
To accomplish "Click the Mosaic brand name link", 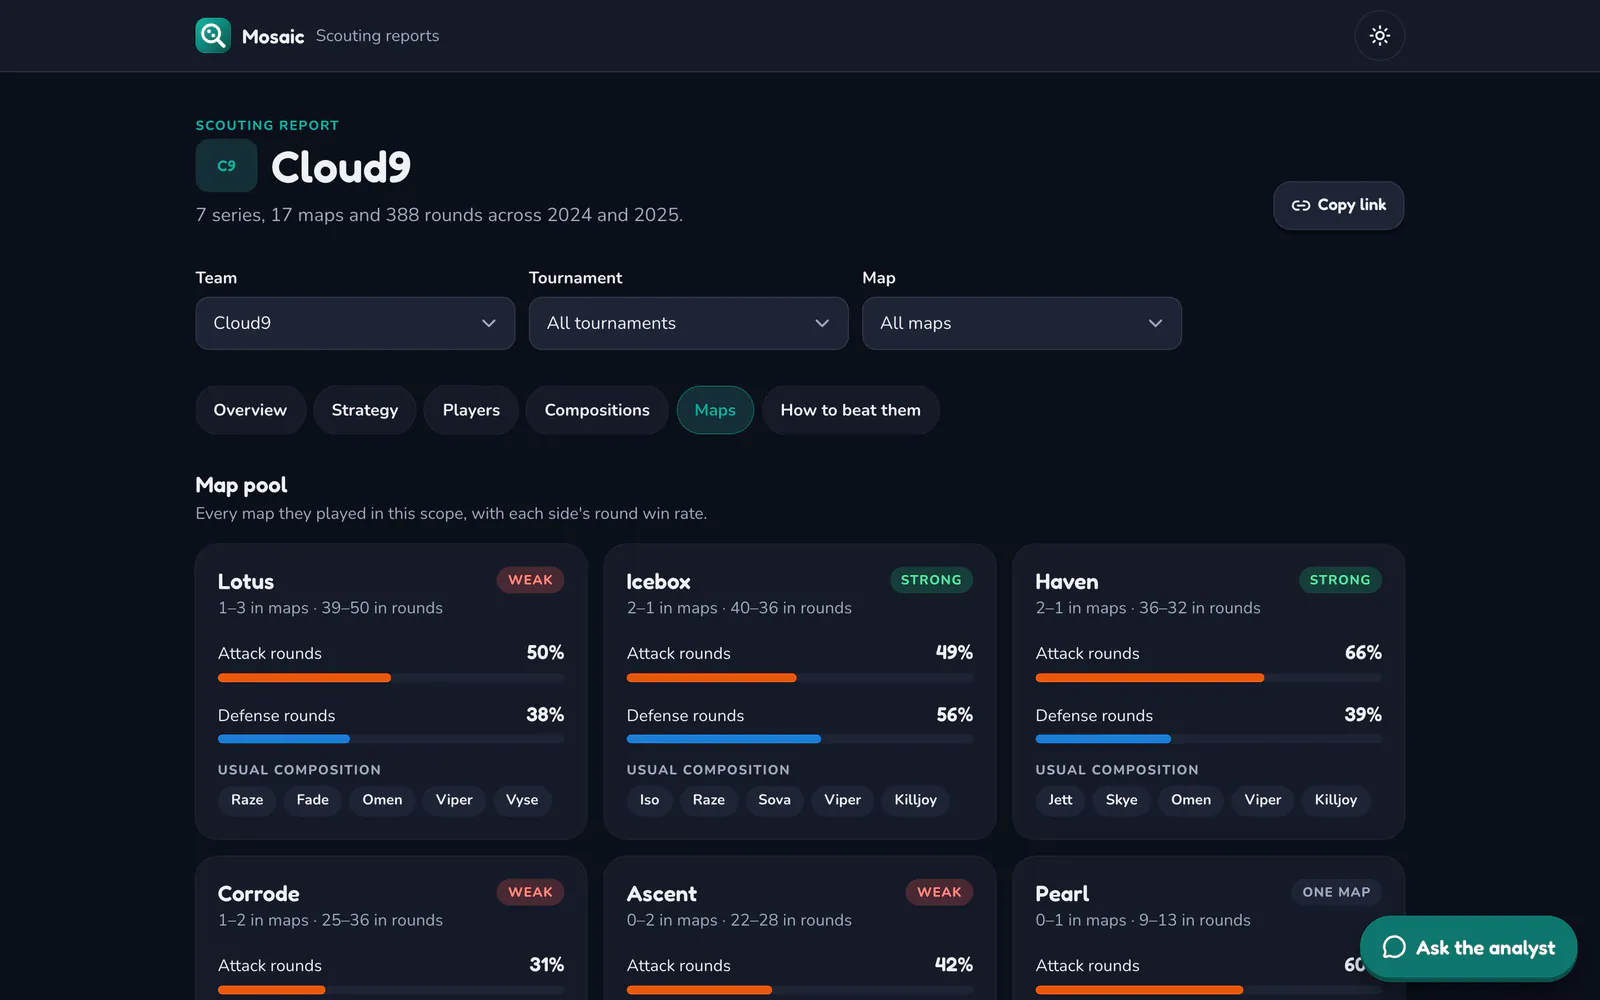I will [273, 37].
